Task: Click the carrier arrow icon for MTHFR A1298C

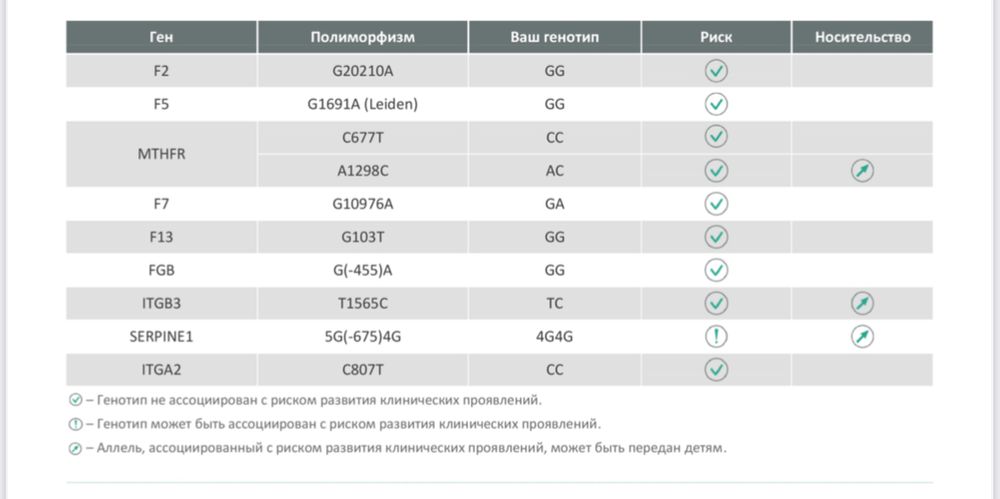Action: coord(862,171)
